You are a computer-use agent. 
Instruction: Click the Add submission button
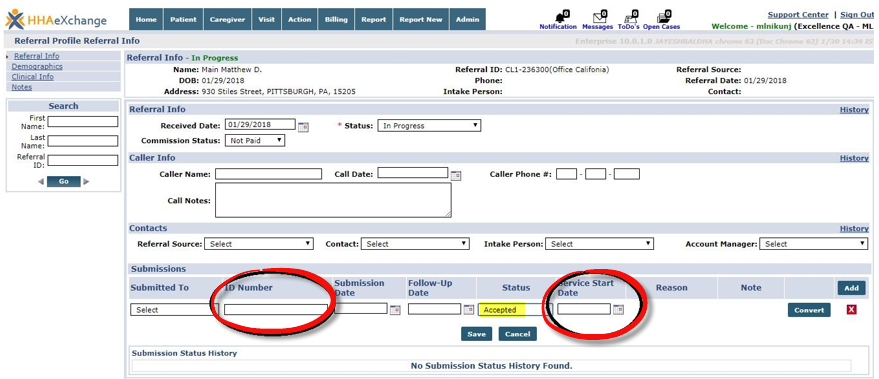pos(851,288)
